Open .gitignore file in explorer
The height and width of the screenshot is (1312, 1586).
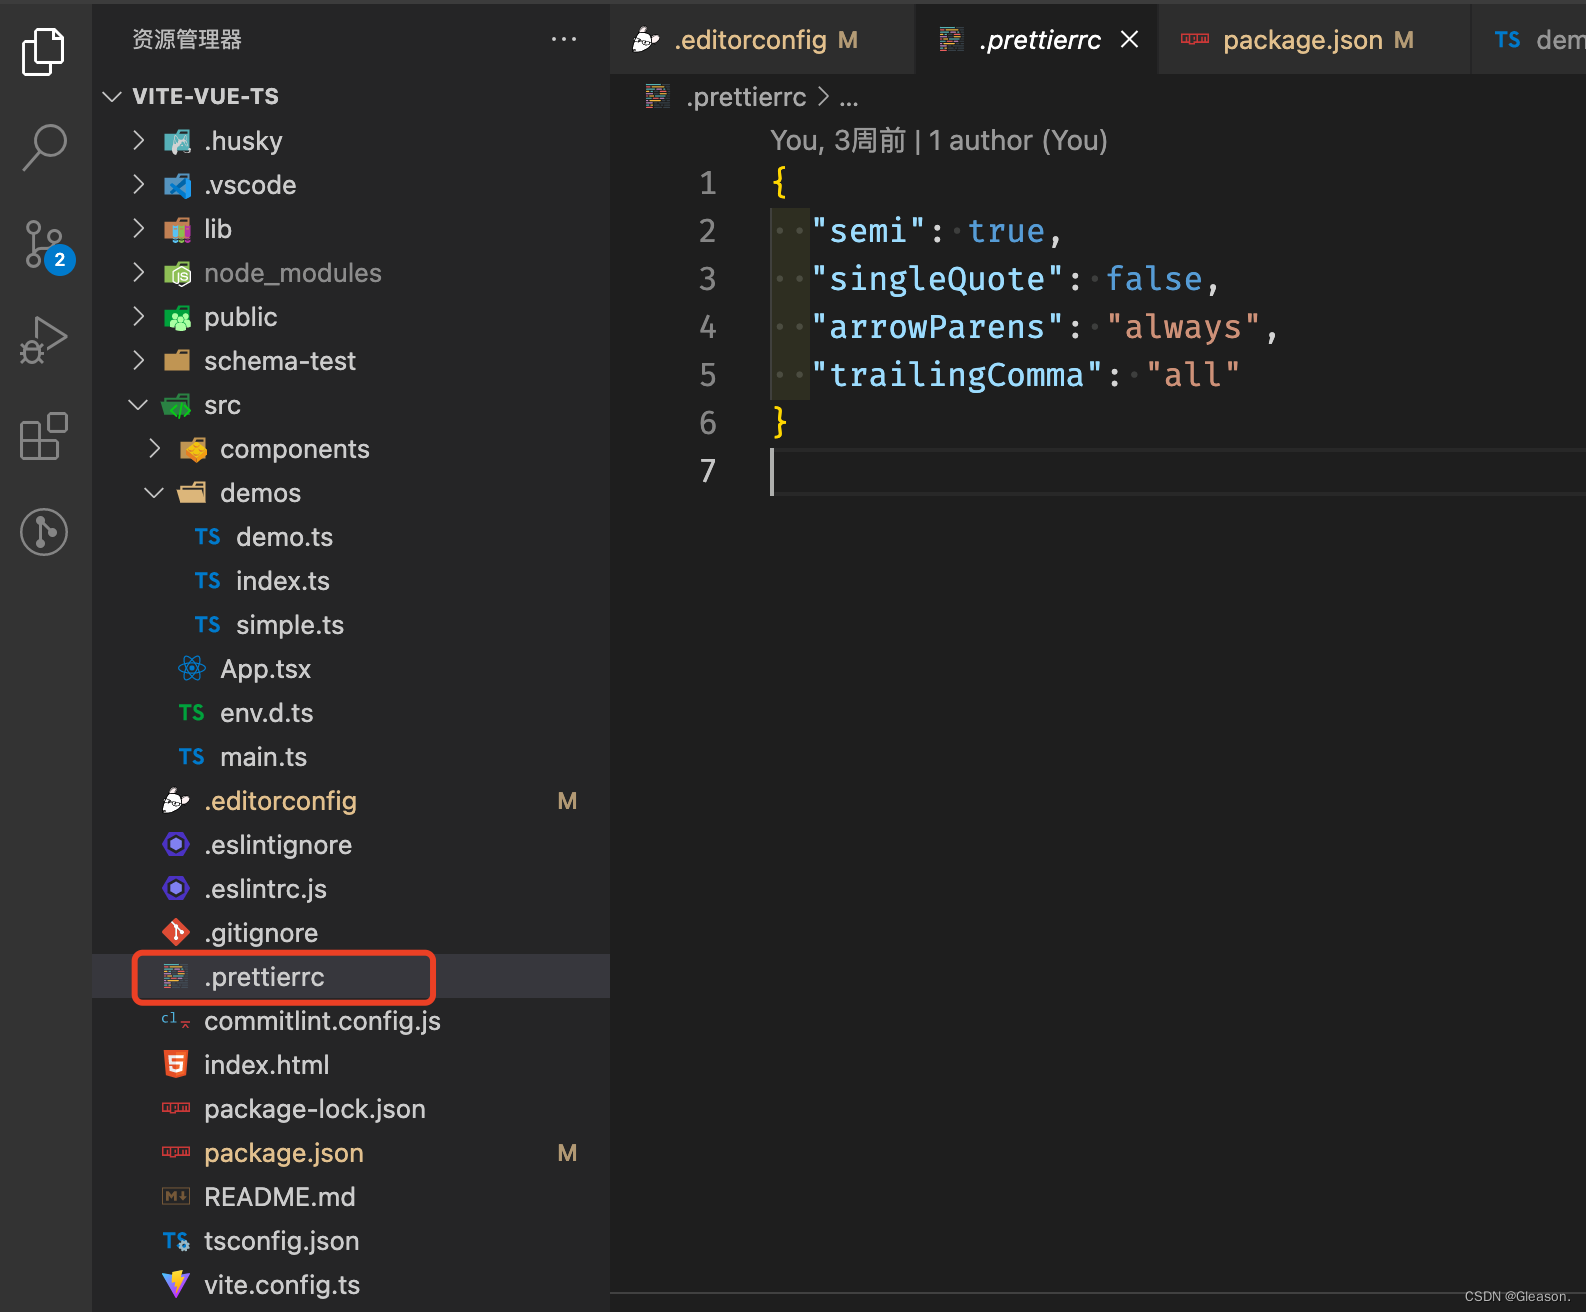(351, 933)
